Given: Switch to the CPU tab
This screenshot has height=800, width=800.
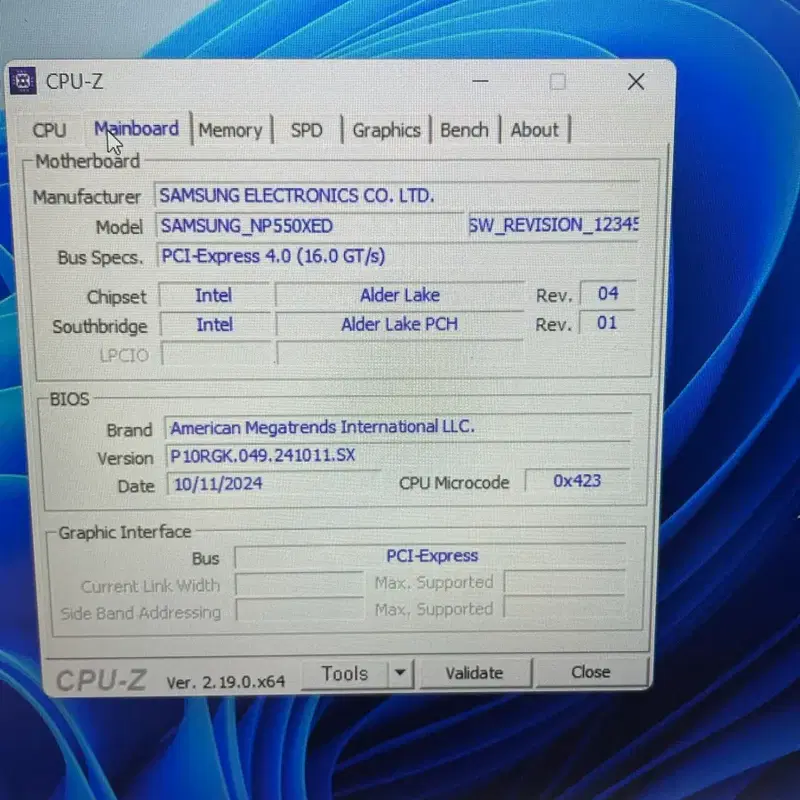Looking at the screenshot, I should (49, 130).
